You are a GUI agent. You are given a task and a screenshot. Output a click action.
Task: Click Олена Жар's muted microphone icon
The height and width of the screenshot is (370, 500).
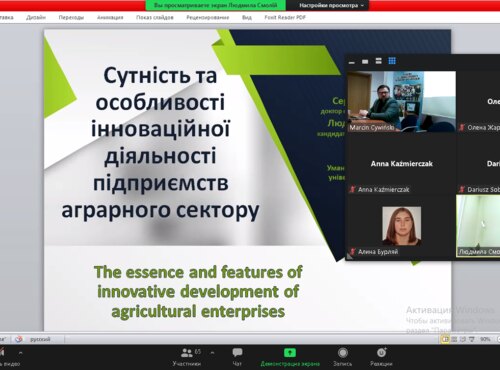462,127
